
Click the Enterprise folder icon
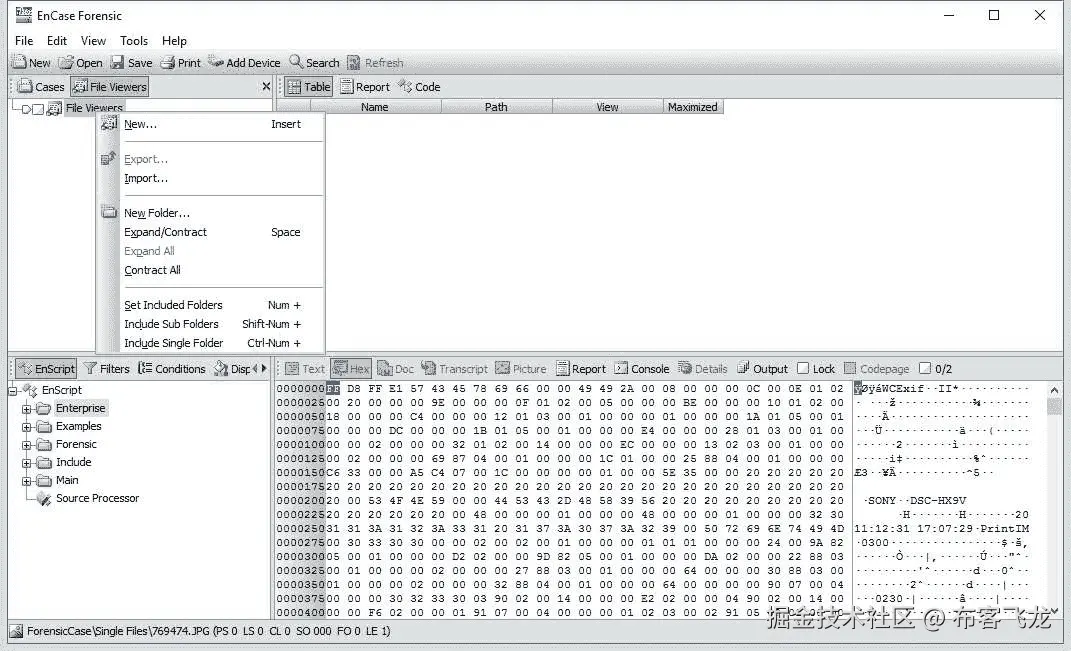coord(44,408)
